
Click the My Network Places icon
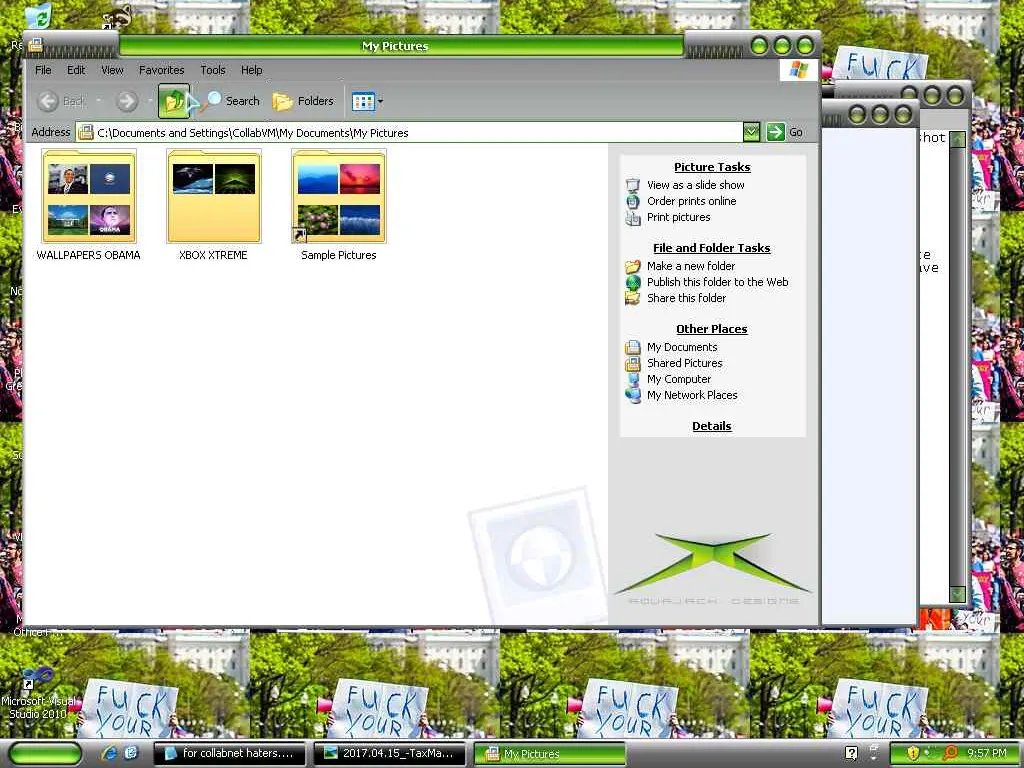coord(633,395)
